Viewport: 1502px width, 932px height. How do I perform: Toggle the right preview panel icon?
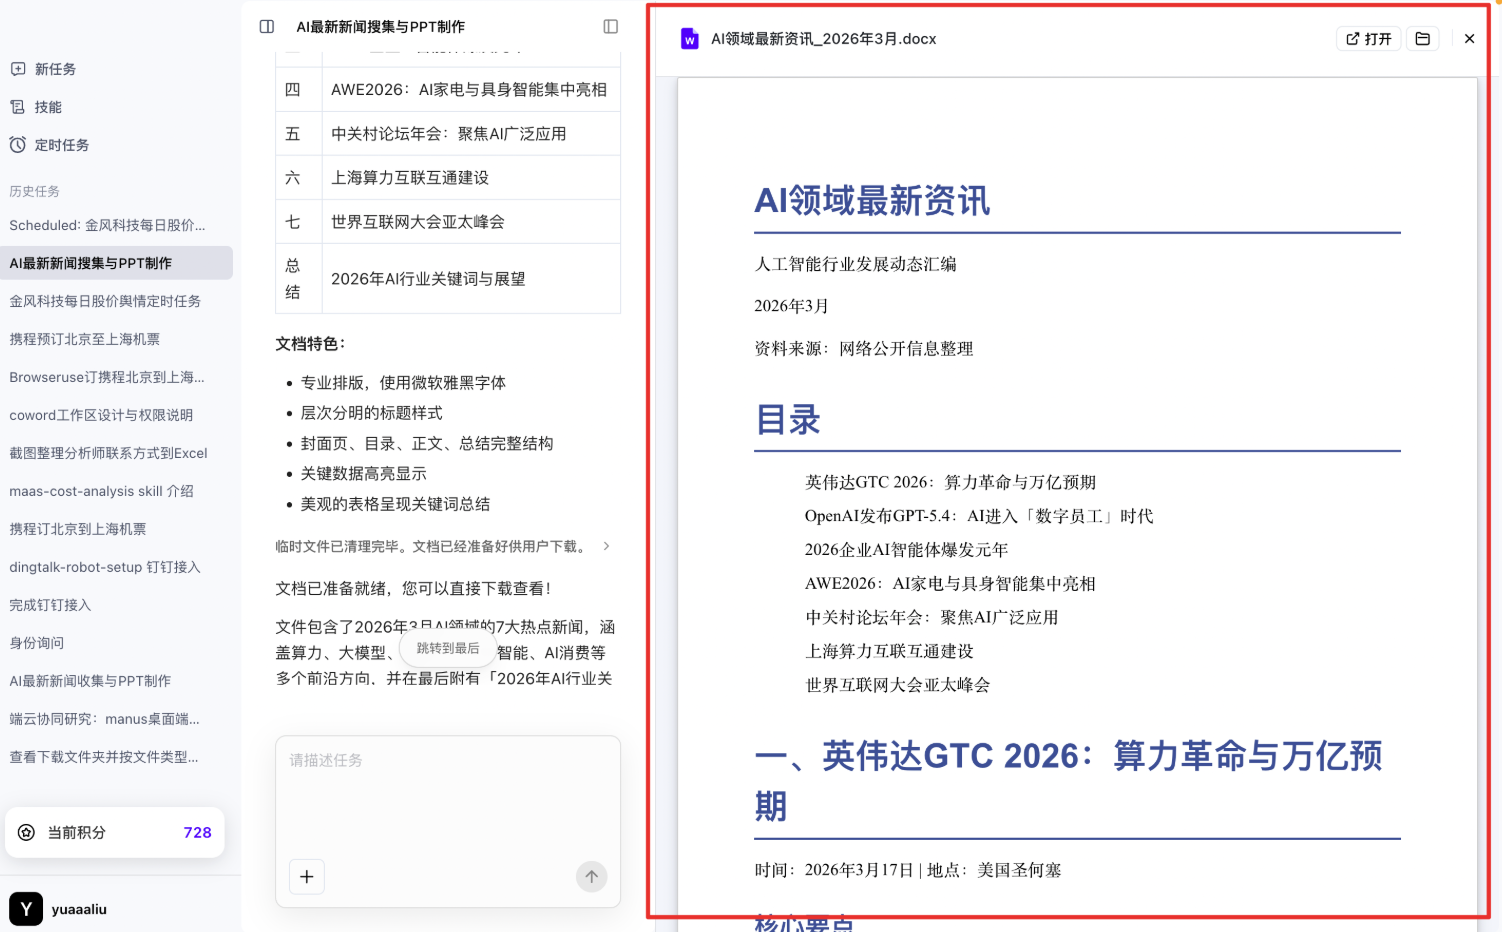point(610,27)
